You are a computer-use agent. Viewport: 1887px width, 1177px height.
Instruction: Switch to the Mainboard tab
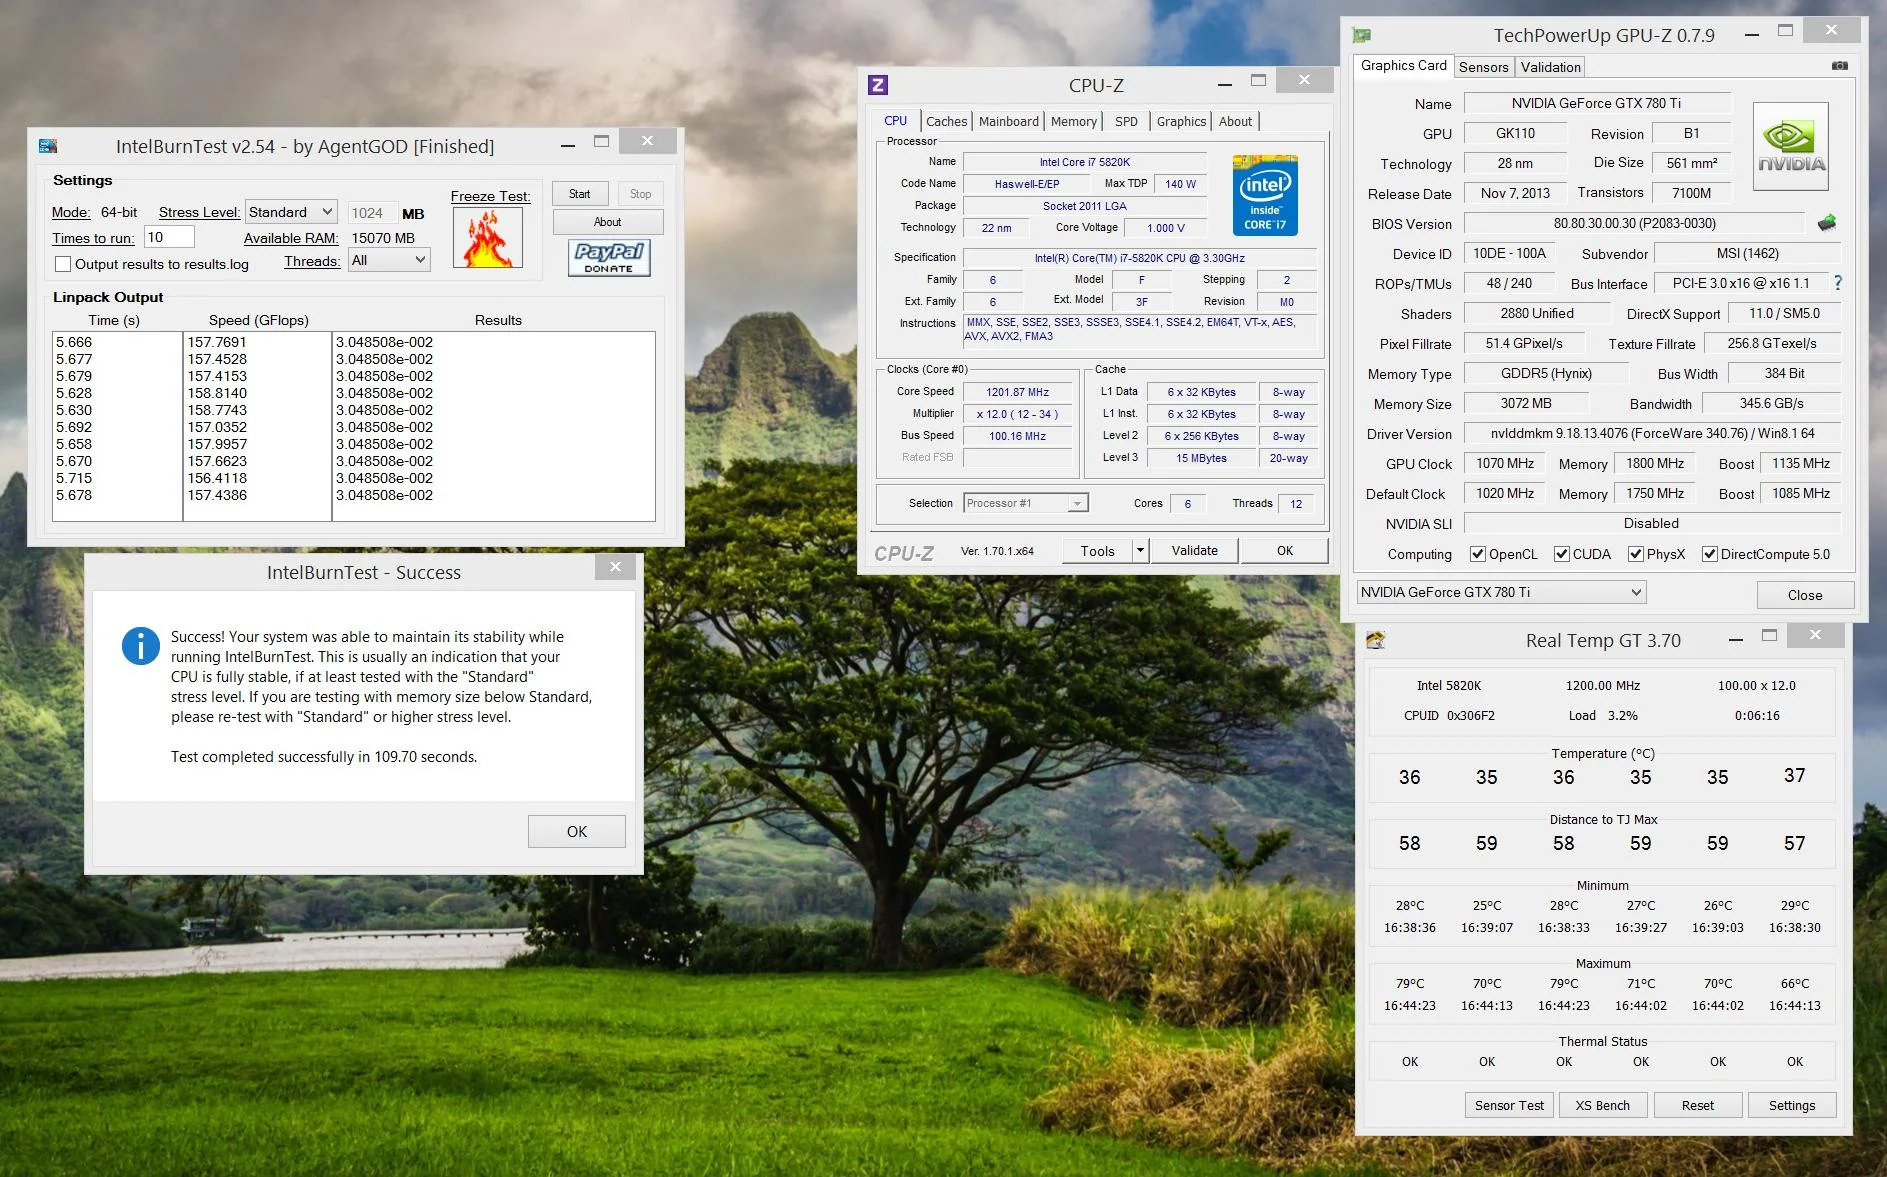click(1008, 121)
